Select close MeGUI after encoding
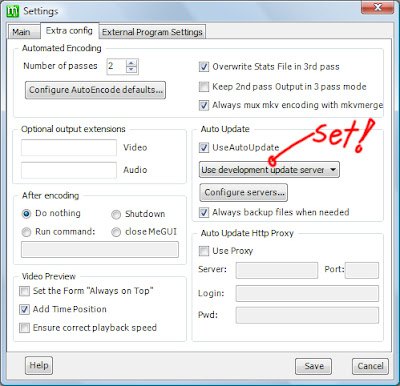 tap(116, 232)
